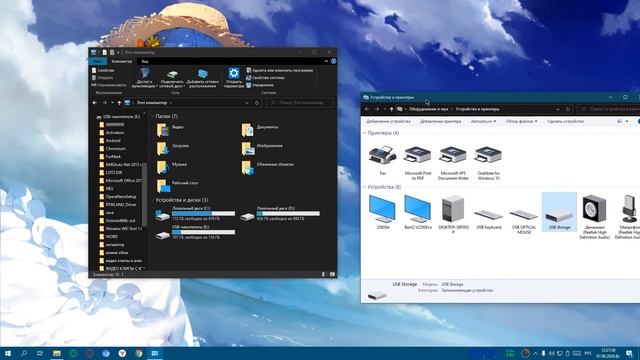Open the Музыка folder icon
This screenshot has height=360, width=640.
click(163, 167)
